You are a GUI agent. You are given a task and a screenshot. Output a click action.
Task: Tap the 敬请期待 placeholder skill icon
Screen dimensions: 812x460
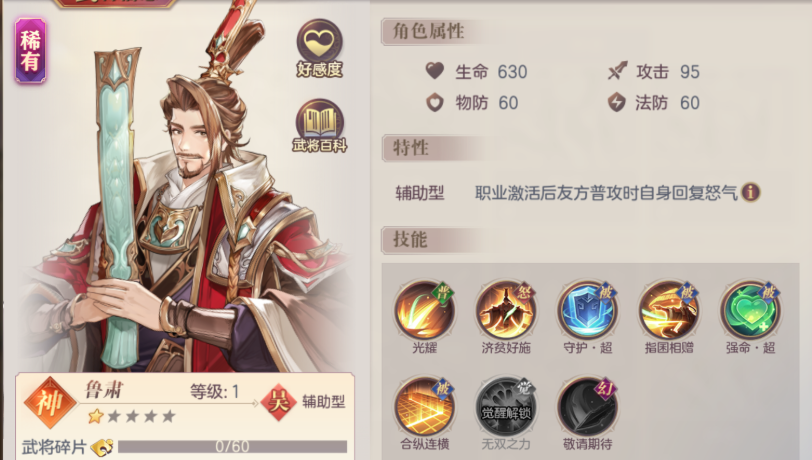click(587, 407)
